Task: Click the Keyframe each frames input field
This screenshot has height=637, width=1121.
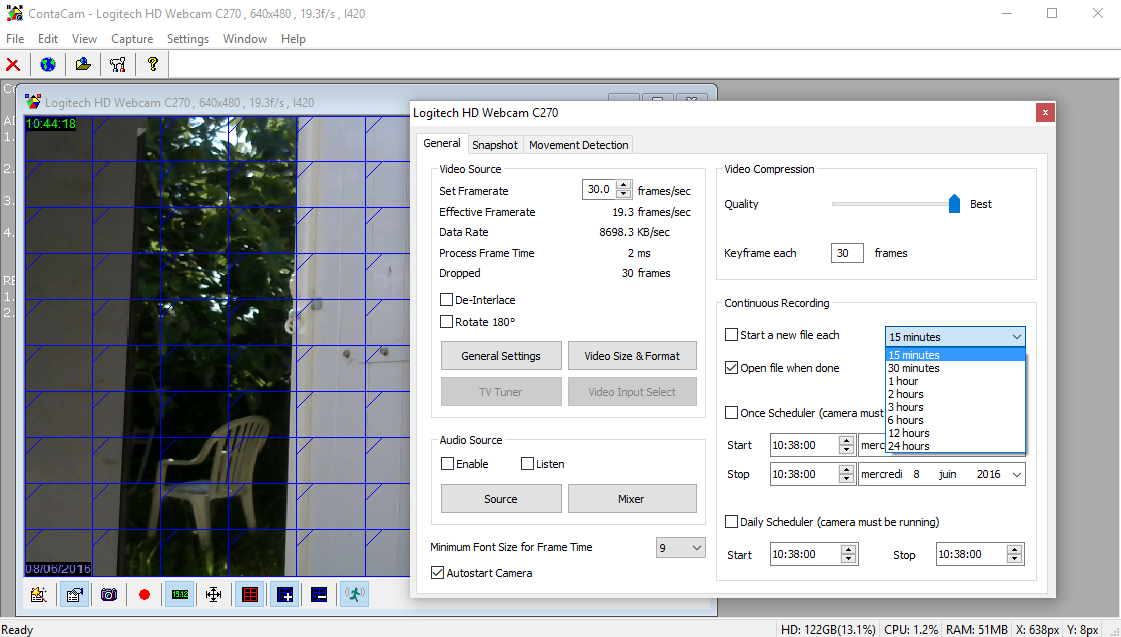Action: (847, 253)
